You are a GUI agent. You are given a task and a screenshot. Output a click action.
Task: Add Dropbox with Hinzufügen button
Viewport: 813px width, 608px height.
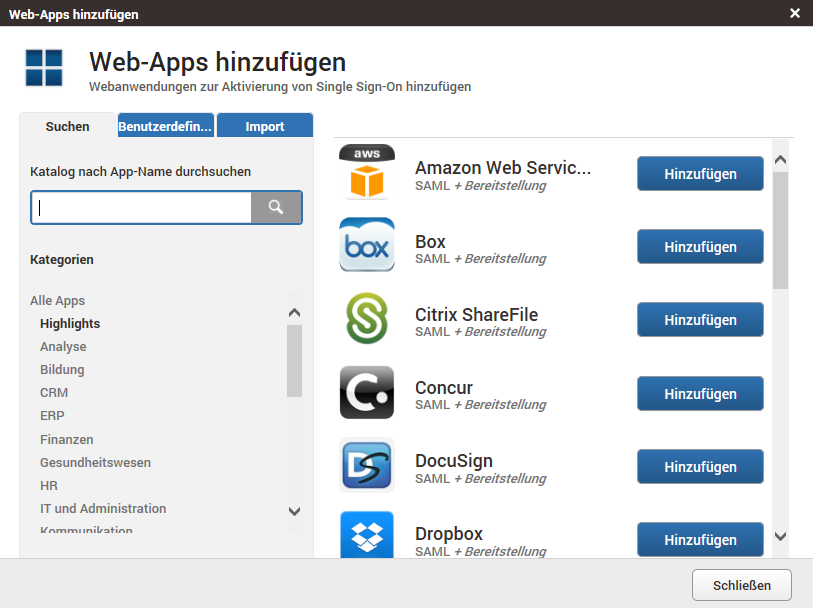[700, 540]
